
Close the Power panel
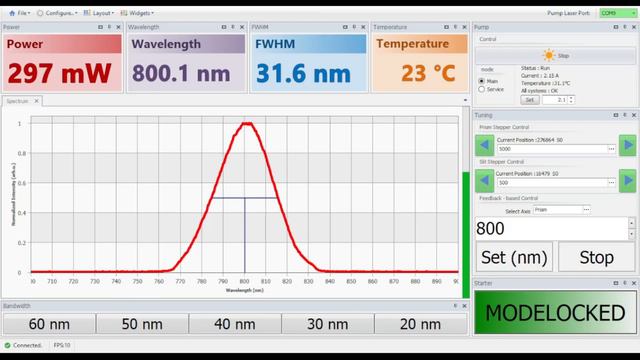(x=118, y=27)
